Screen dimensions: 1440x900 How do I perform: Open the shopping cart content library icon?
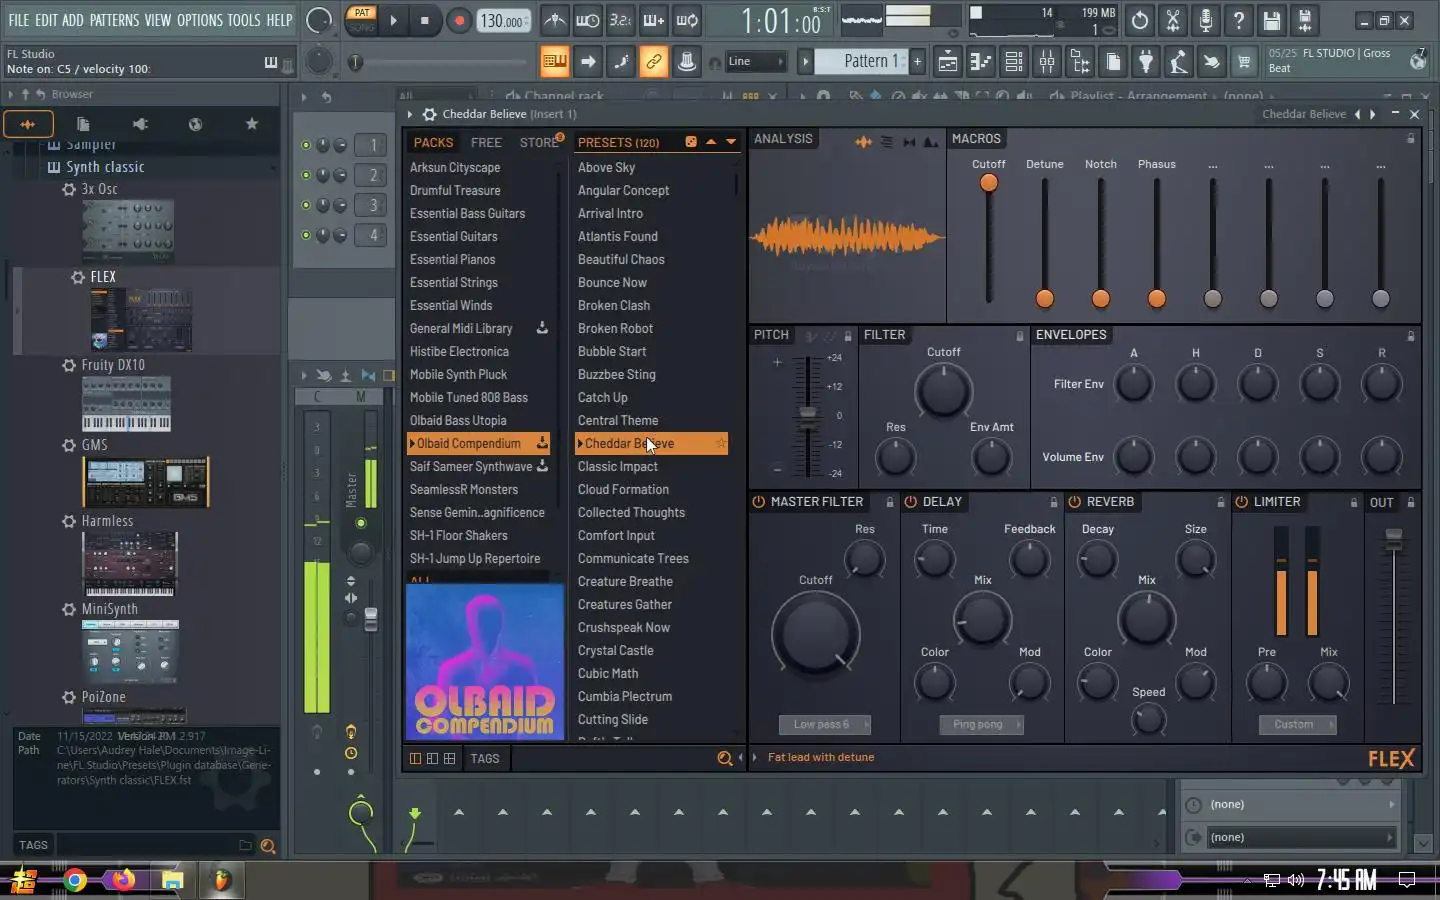(1244, 62)
